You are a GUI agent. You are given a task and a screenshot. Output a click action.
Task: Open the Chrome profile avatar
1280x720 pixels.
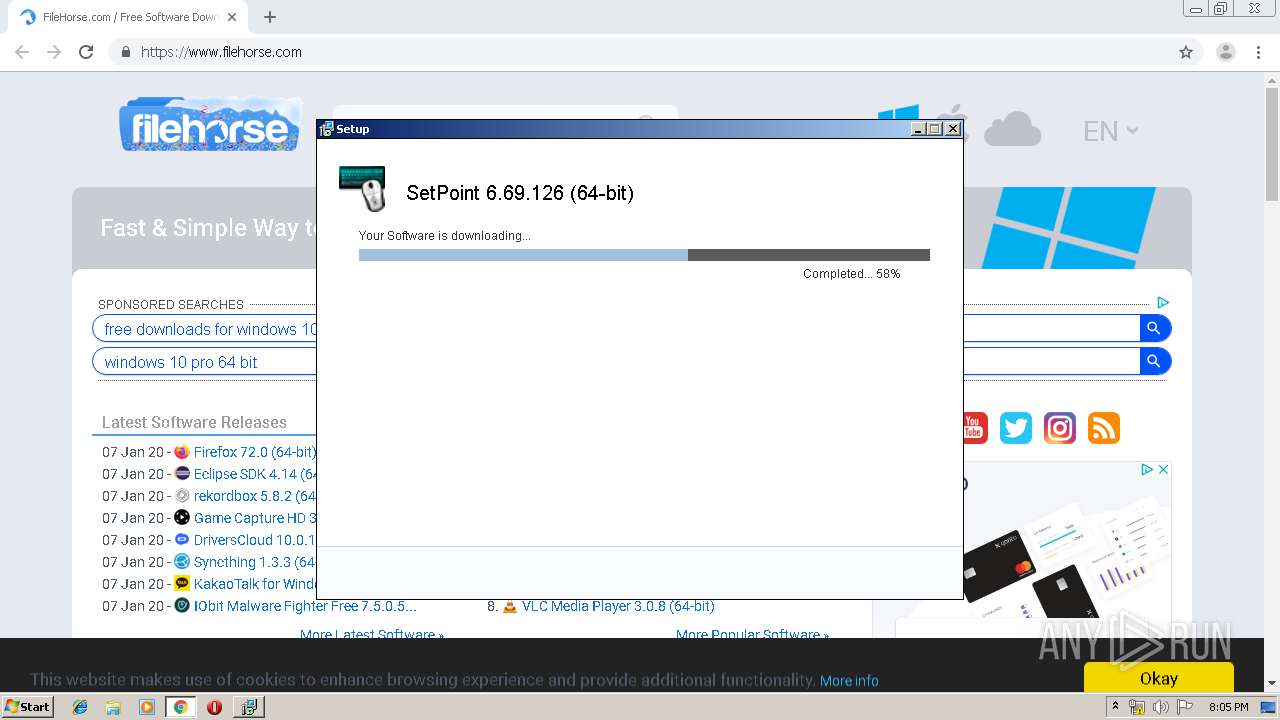click(x=1226, y=52)
